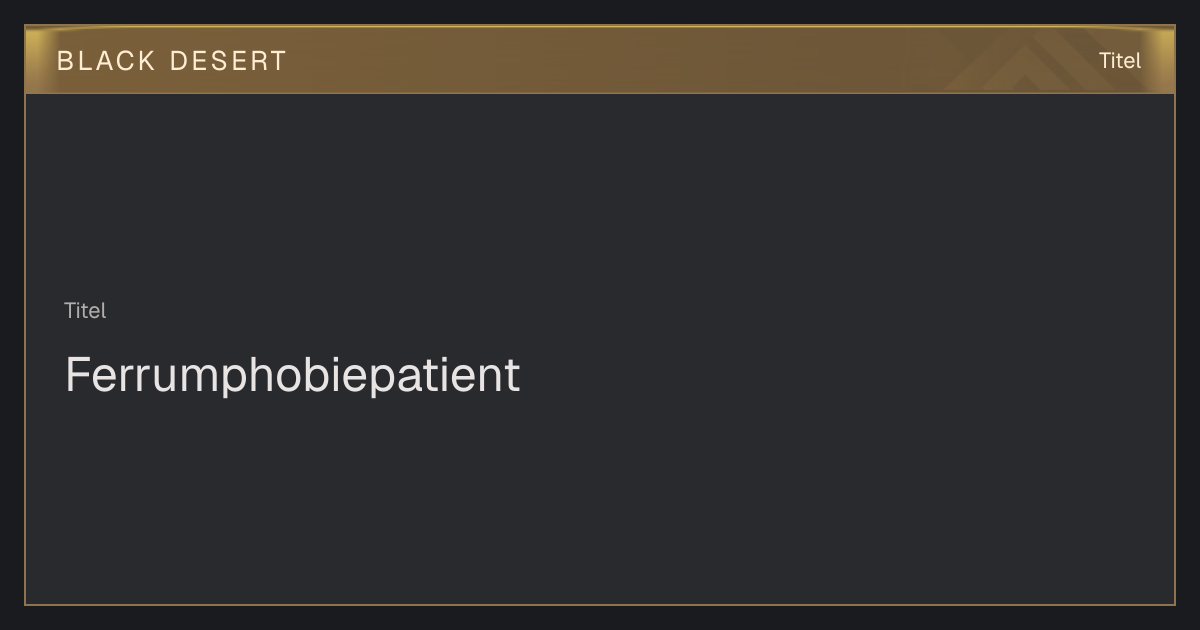
Task: Click the capital F in Ferrumphobiepatient
Action: [x=77, y=374]
